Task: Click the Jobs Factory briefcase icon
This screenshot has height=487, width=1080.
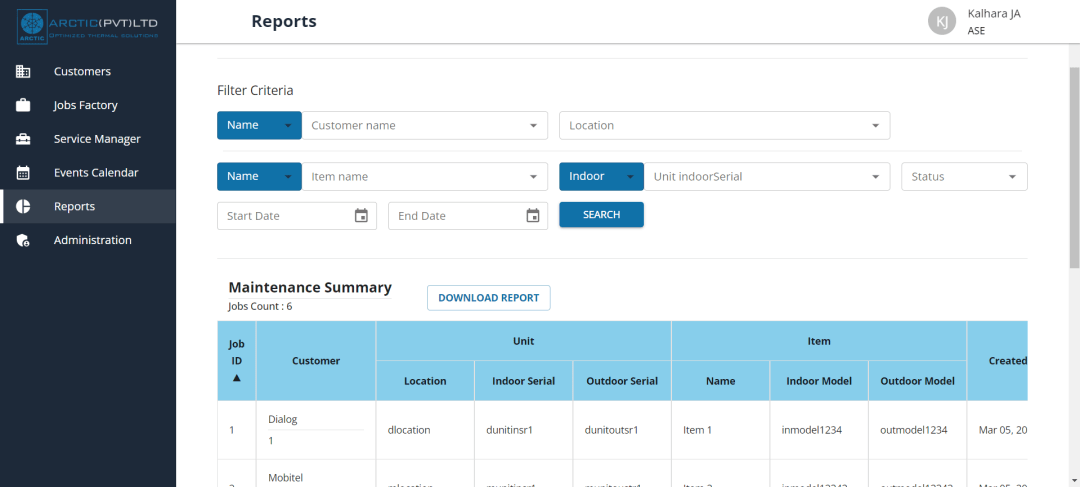Action: (x=23, y=105)
